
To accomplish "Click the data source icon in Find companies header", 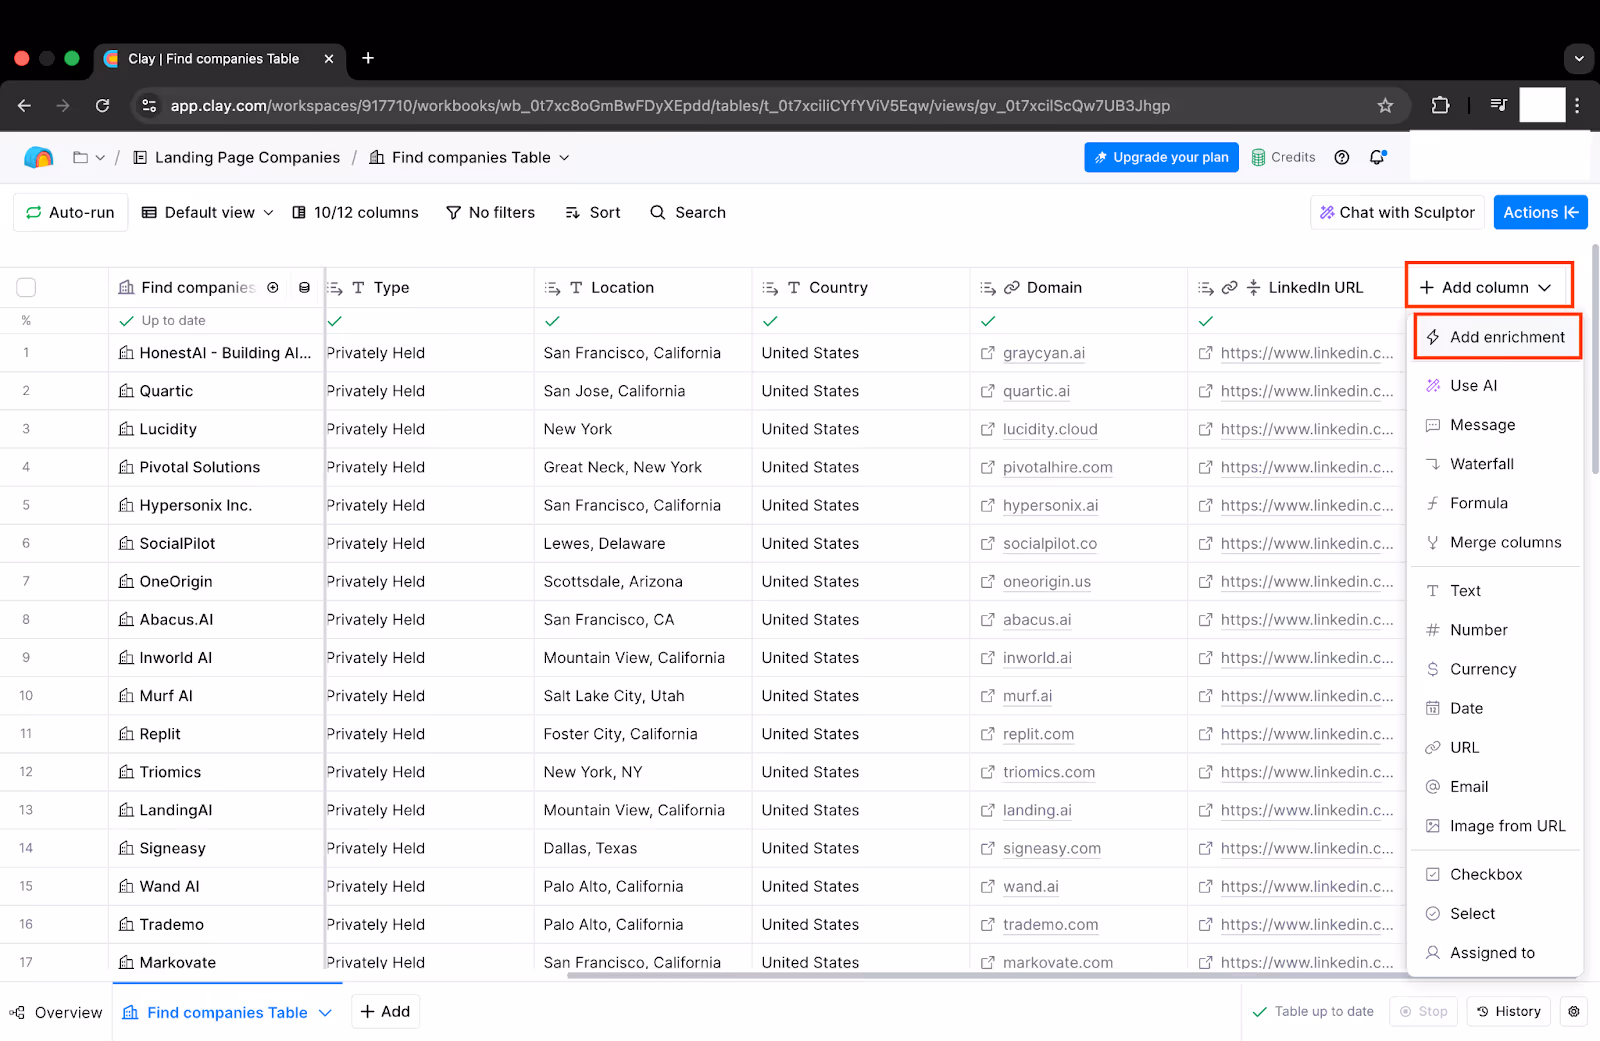I will click(x=304, y=287).
